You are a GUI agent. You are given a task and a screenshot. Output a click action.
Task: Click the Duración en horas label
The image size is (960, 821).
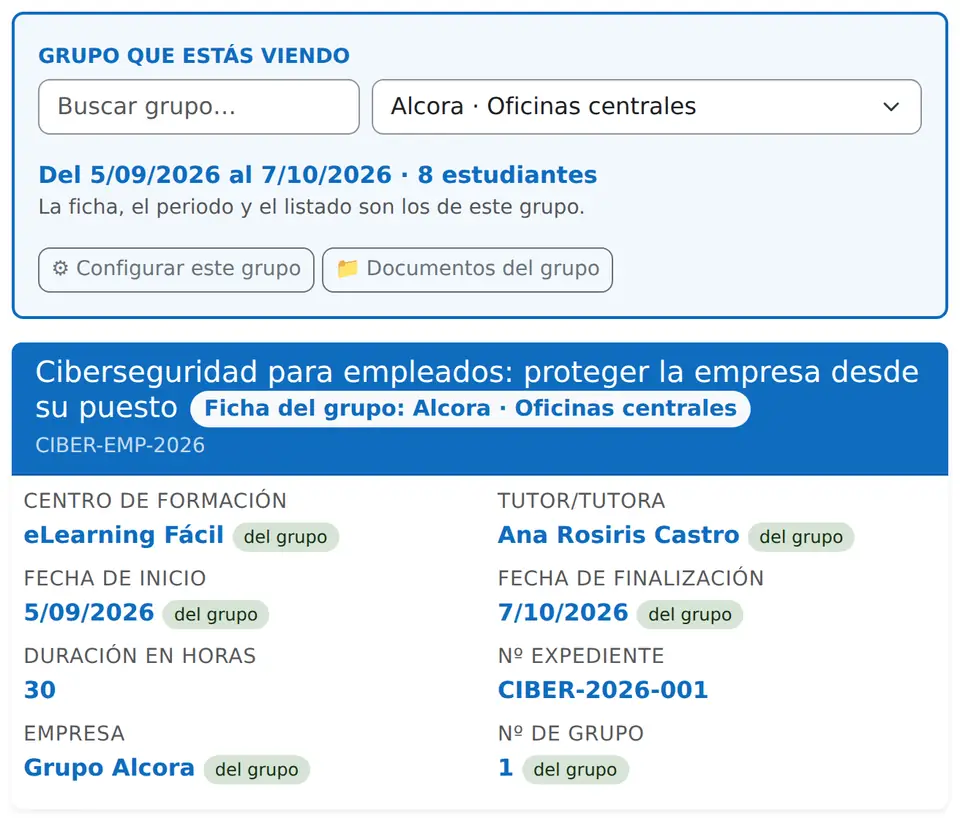click(140, 656)
